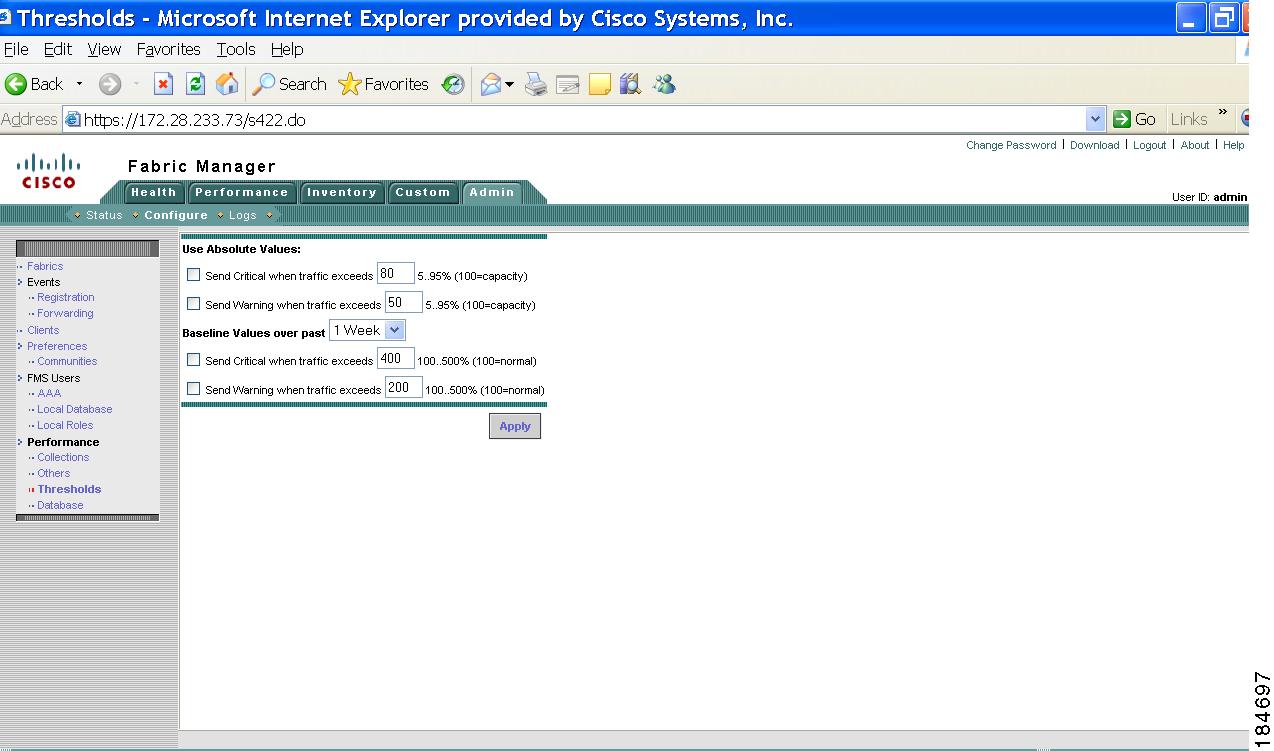Enable baseline Send Critical checkbox with 400 value
Image resolution: width=1274 pixels, height=751 pixels.
[x=194, y=360]
